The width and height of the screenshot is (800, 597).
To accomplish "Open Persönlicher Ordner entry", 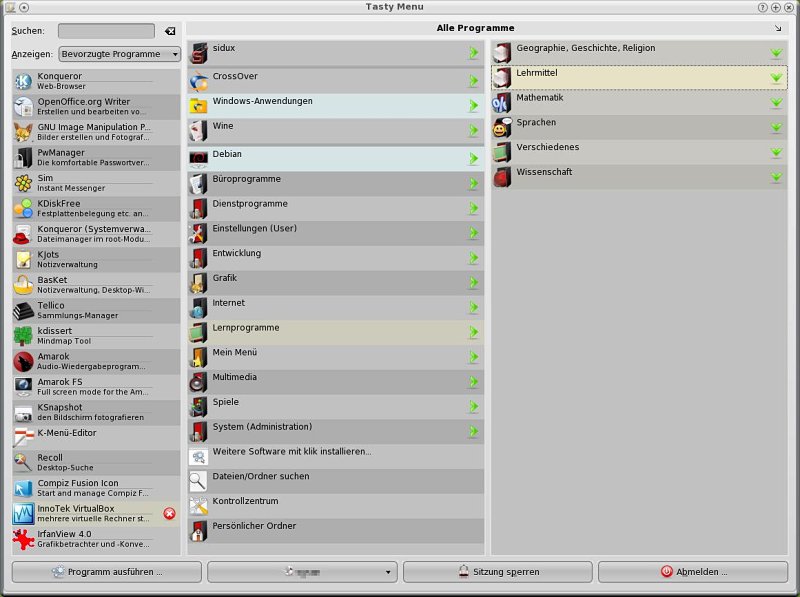I will (x=336, y=531).
